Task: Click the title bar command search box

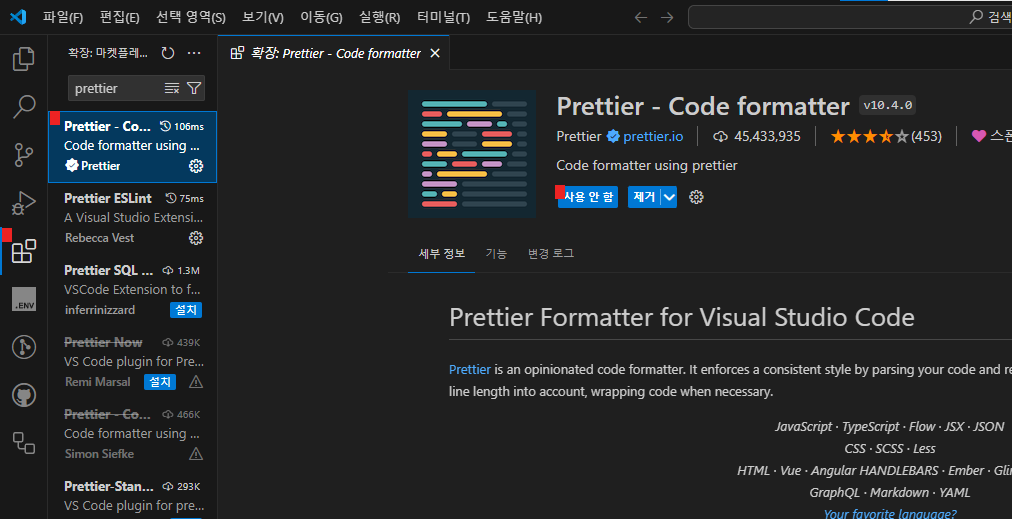Action: [850, 17]
